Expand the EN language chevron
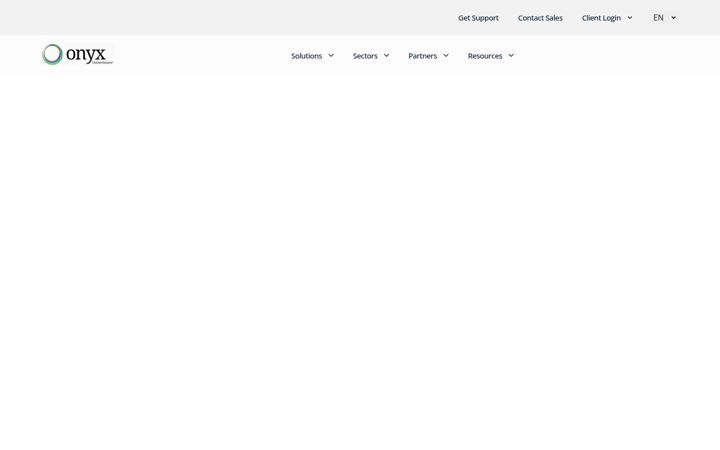The height and width of the screenshot is (450, 720). [673, 18]
